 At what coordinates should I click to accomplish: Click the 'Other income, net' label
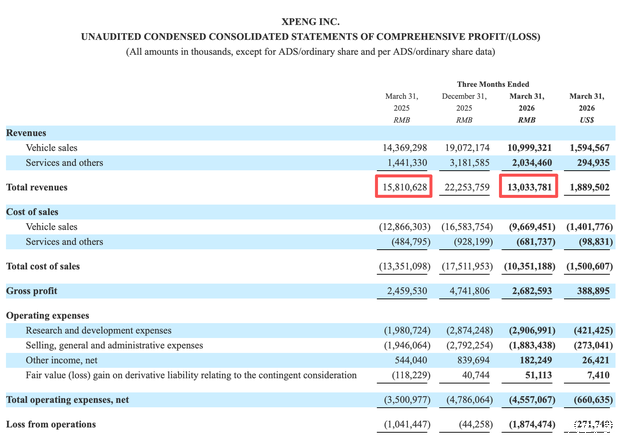pyautogui.click(x=61, y=360)
